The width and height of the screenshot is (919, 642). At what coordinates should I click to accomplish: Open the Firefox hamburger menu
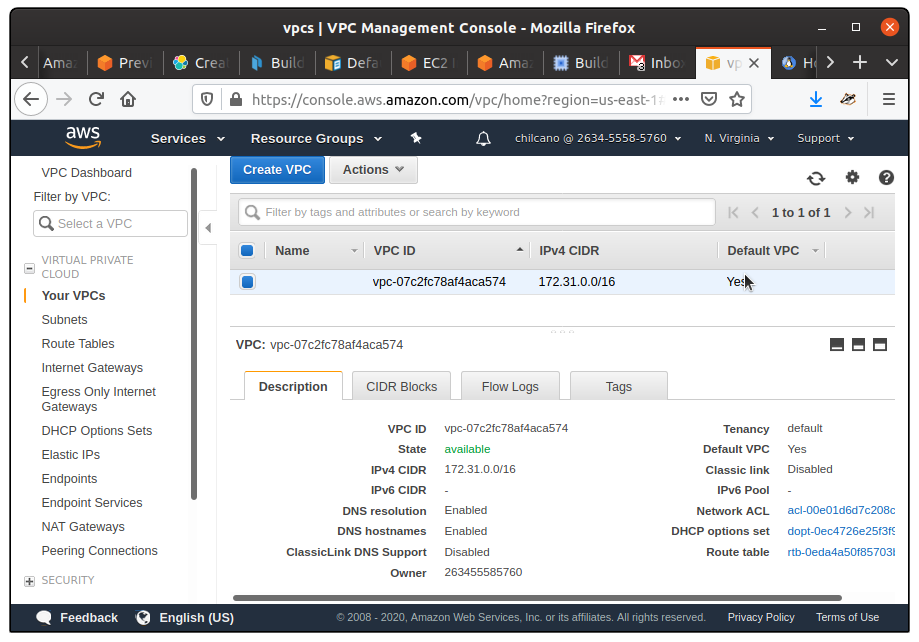coord(889,99)
